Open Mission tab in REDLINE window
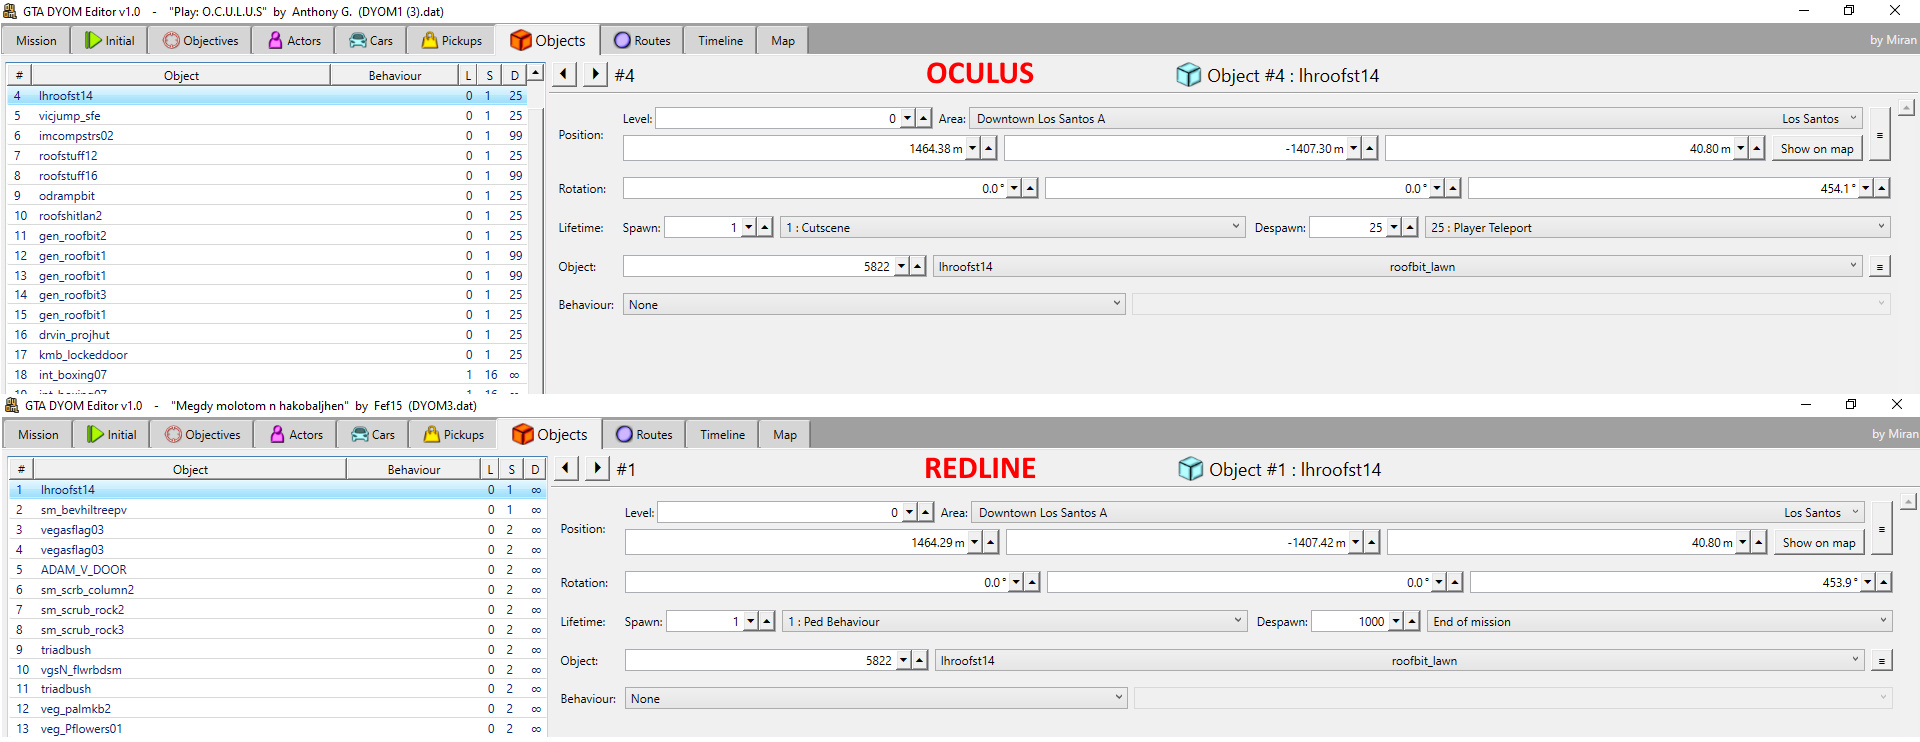This screenshot has width=1920, height=742. (38, 434)
